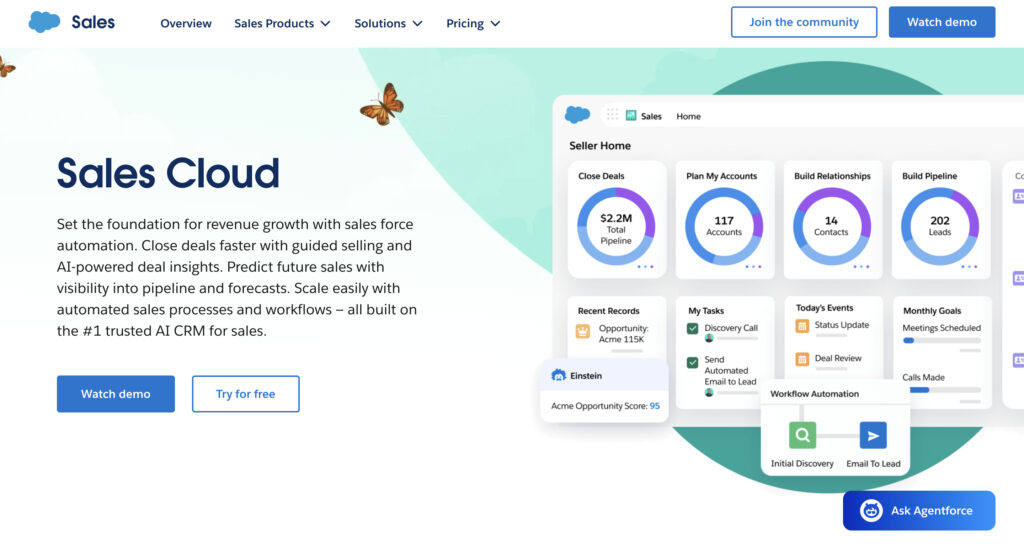Image resolution: width=1024 pixels, height=549 pixels.
Task: Click the Sales text beside the logo
Action: tap(93, 22)
